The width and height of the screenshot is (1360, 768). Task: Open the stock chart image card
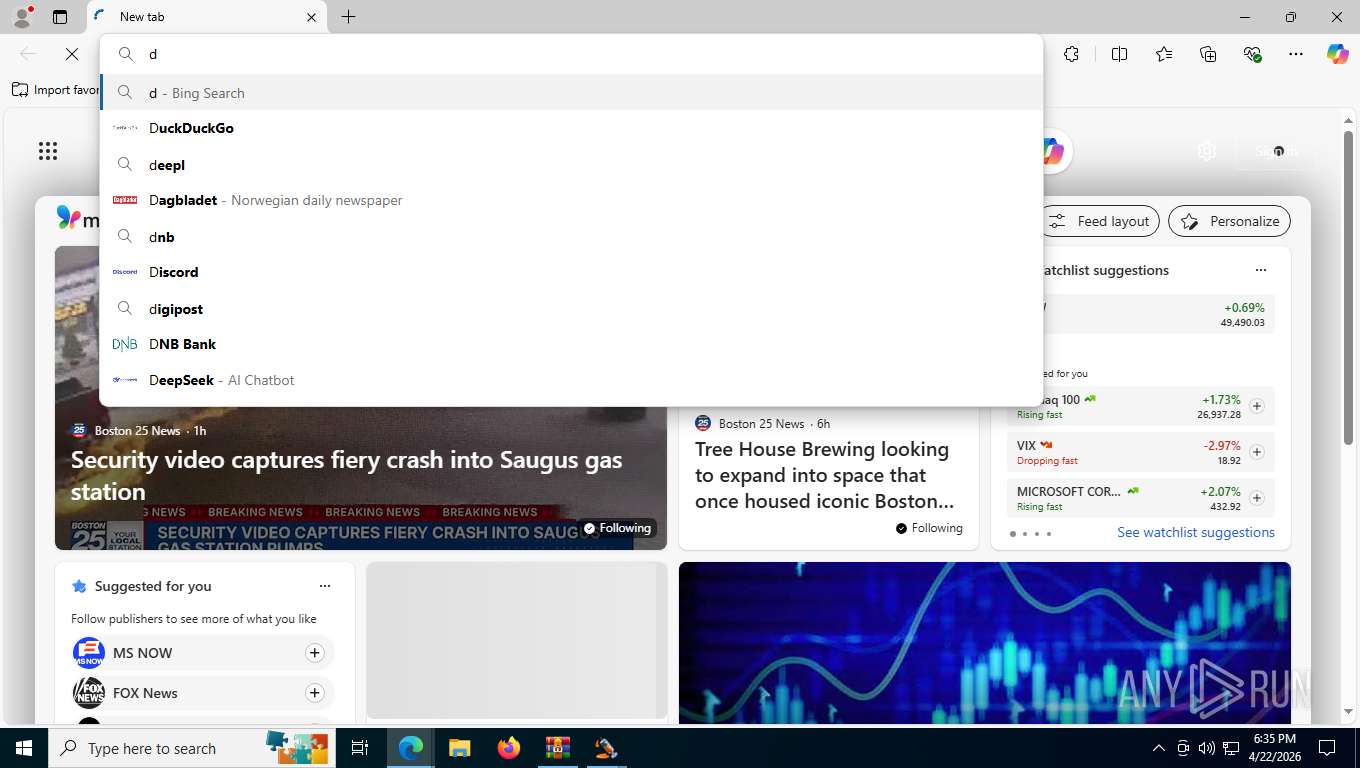[985, 642]
